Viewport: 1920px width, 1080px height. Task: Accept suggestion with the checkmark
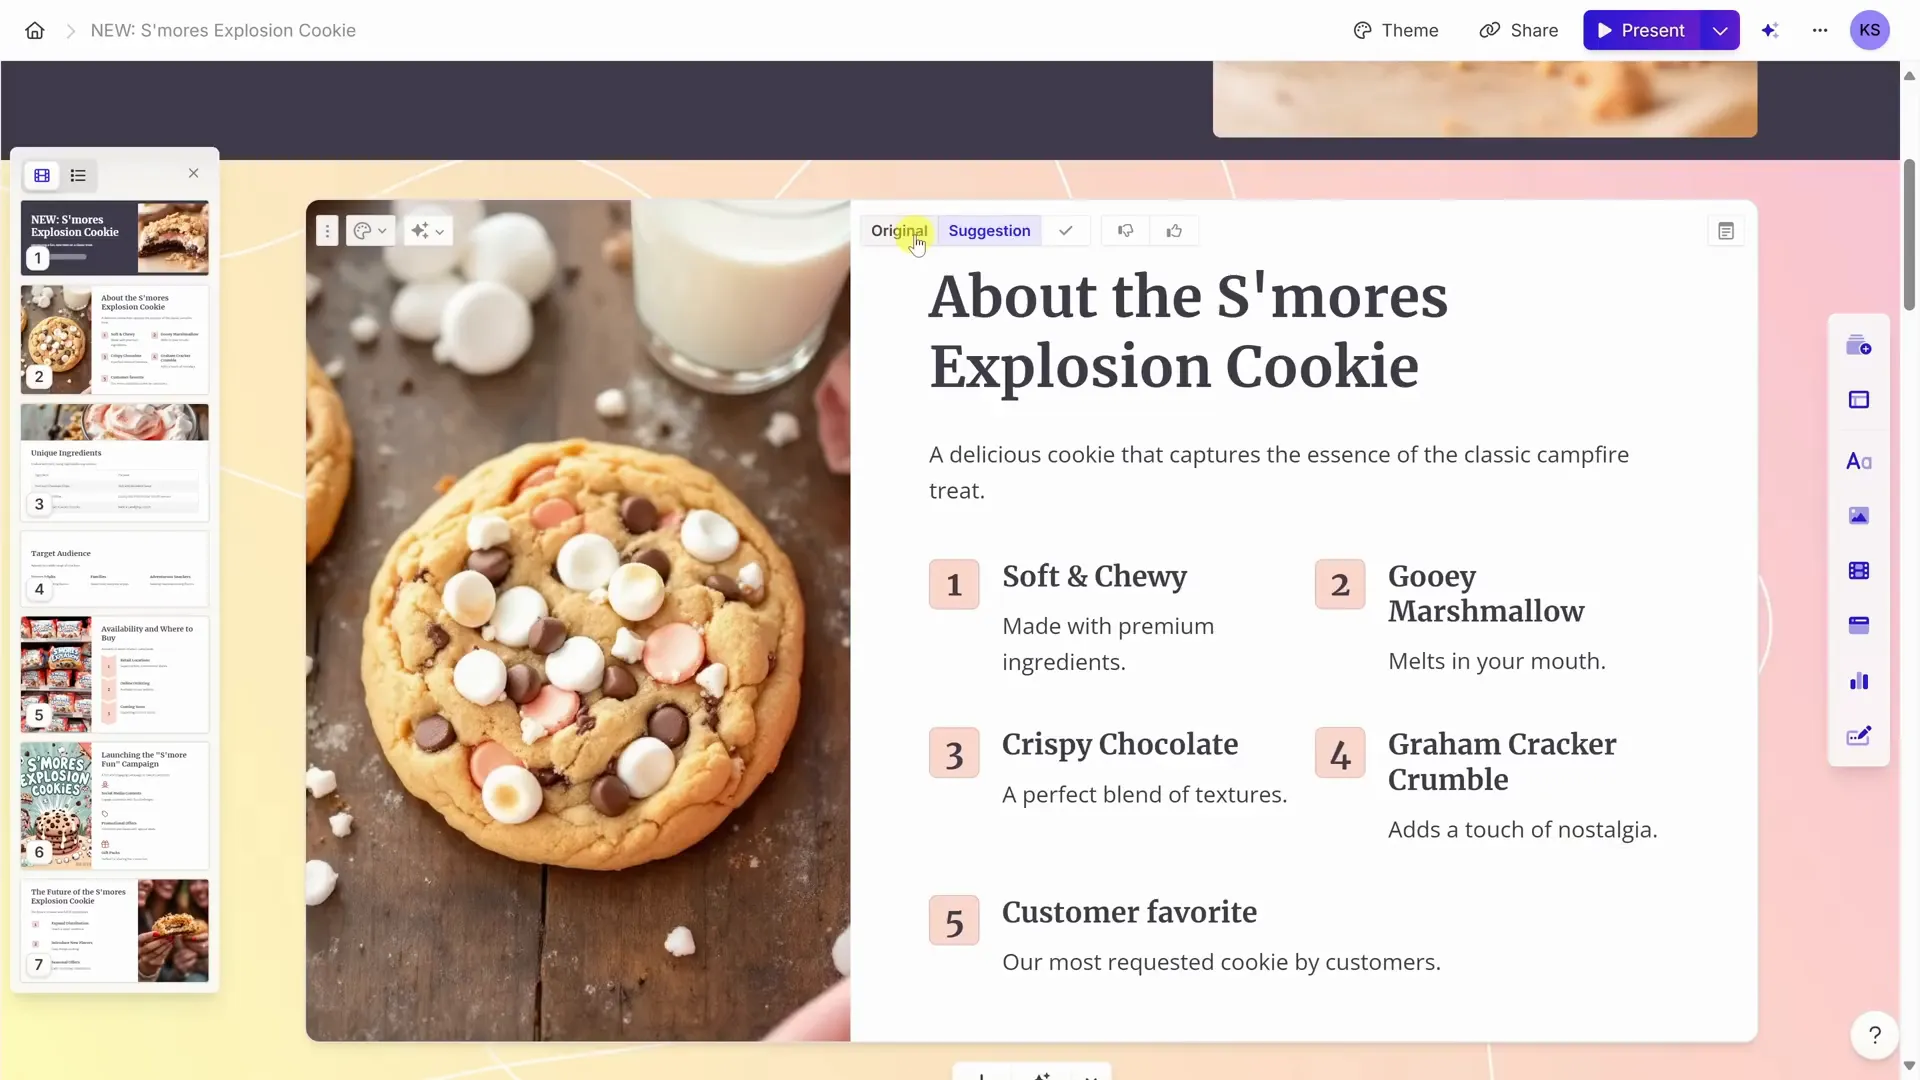tap(1066, 231)
